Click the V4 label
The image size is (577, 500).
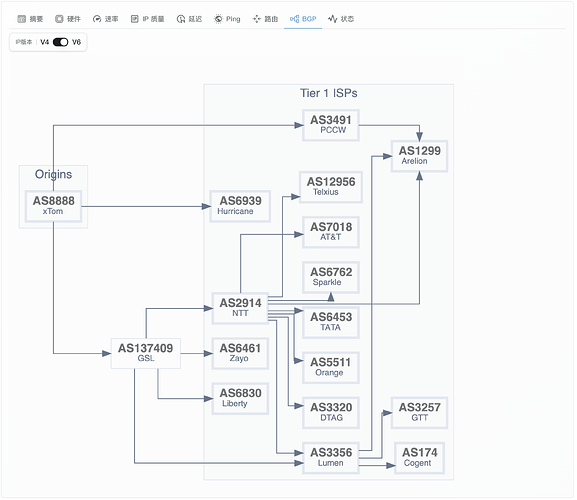click(45, 42)
